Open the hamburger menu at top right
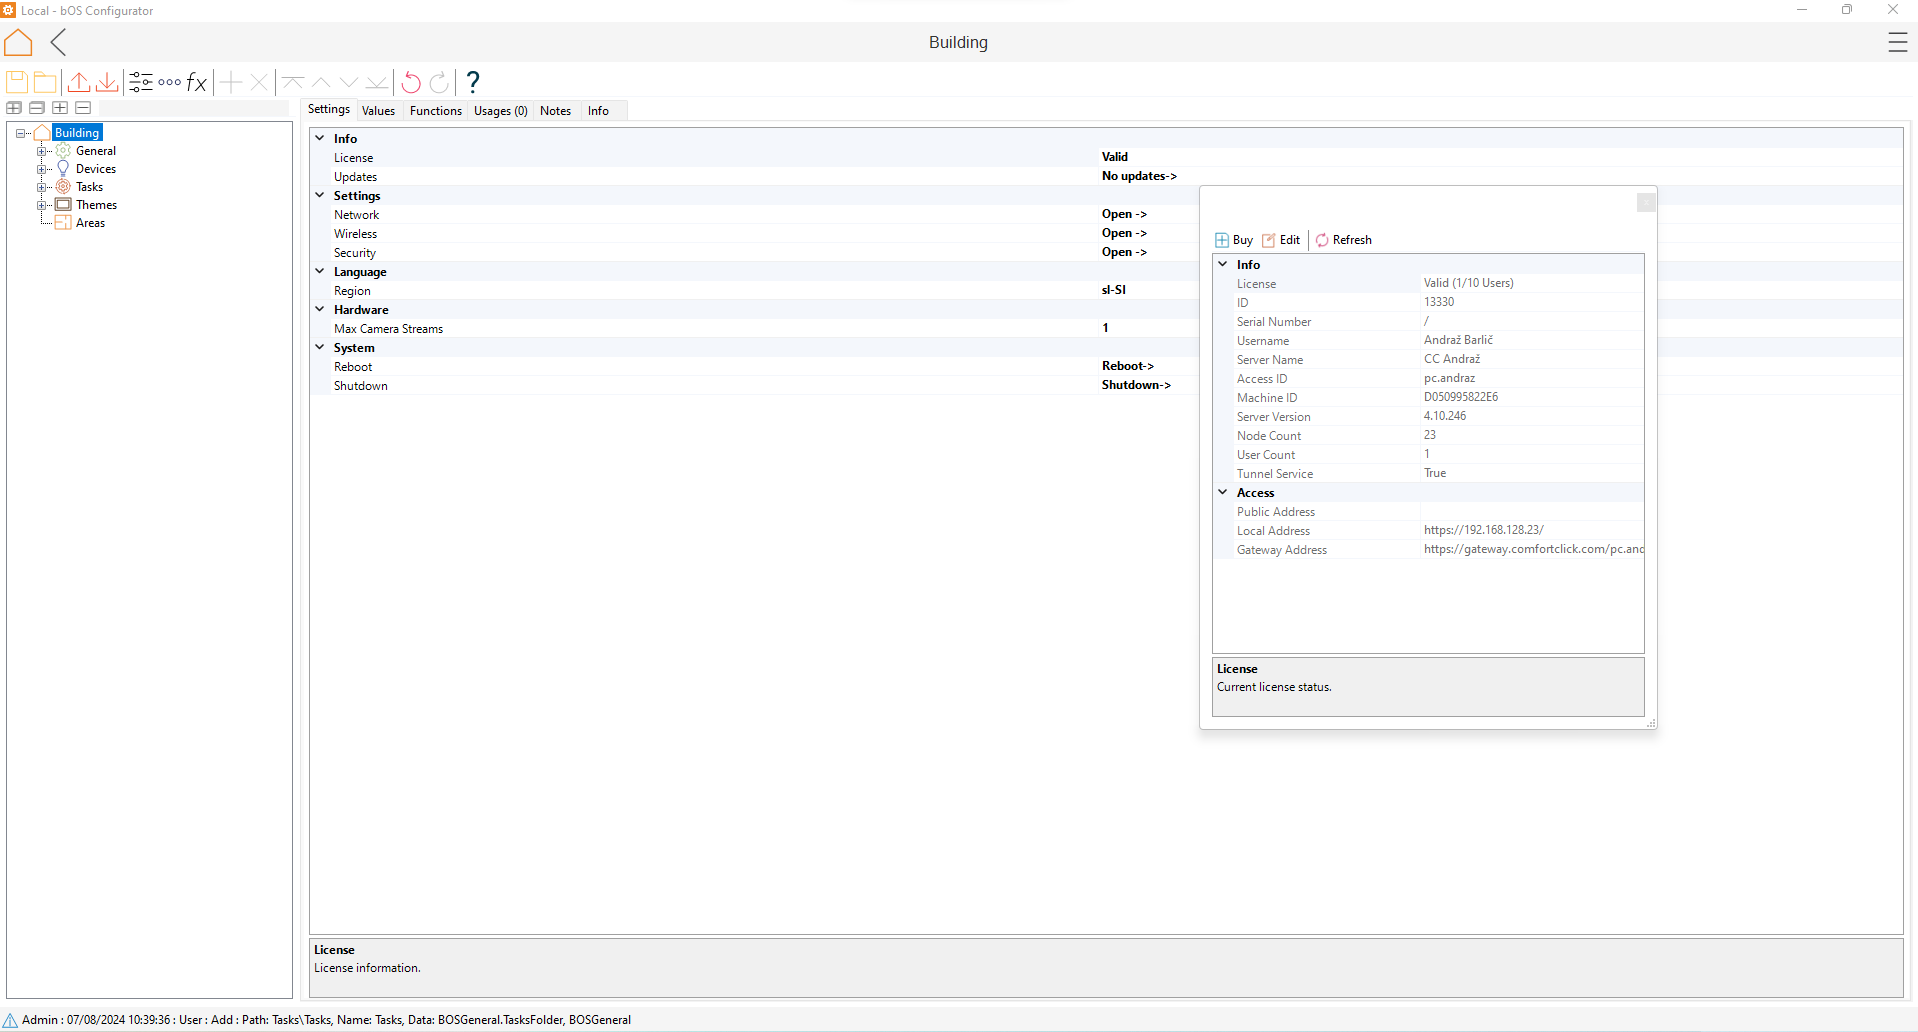Image resolution: width=1918 pixels, height=1032 pixels. [1897, 42]
